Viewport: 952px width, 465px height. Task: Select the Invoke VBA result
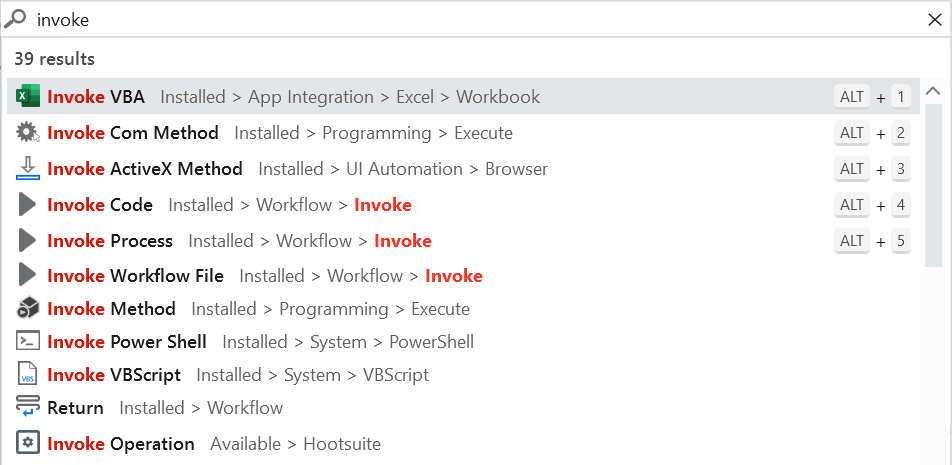tap(96, 97)
